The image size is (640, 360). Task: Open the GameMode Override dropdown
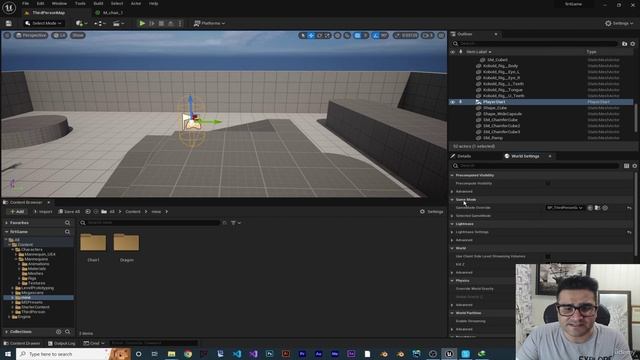coord(565,208)
